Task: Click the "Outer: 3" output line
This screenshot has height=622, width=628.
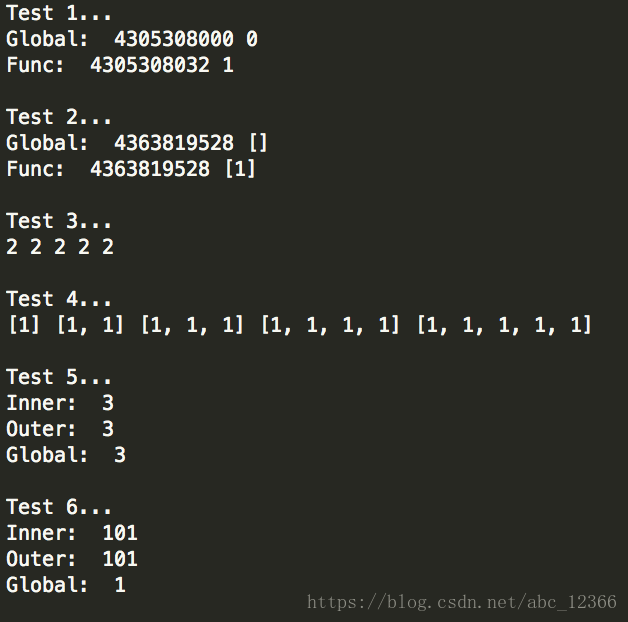Action: coord(60,429)
